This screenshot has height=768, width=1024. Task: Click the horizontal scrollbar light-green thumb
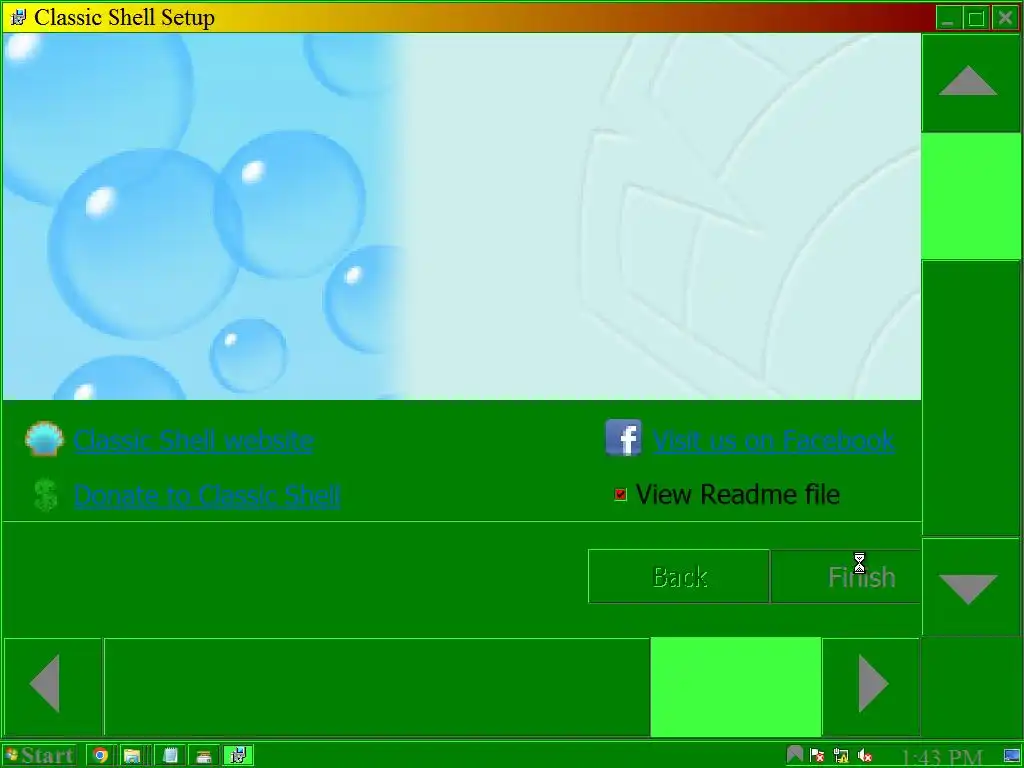point(736,686)
